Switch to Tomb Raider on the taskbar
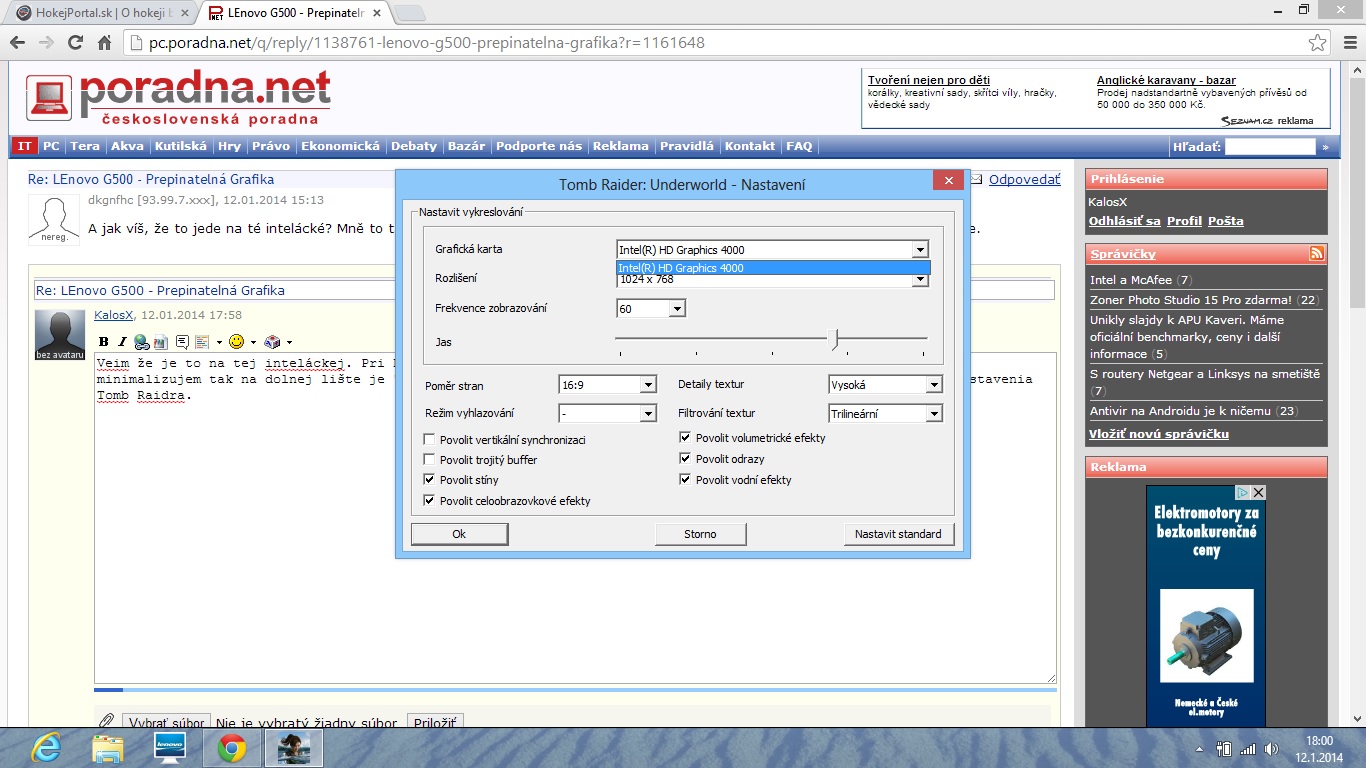Viewport: 1366px width, 768px height. coord(294,748)
